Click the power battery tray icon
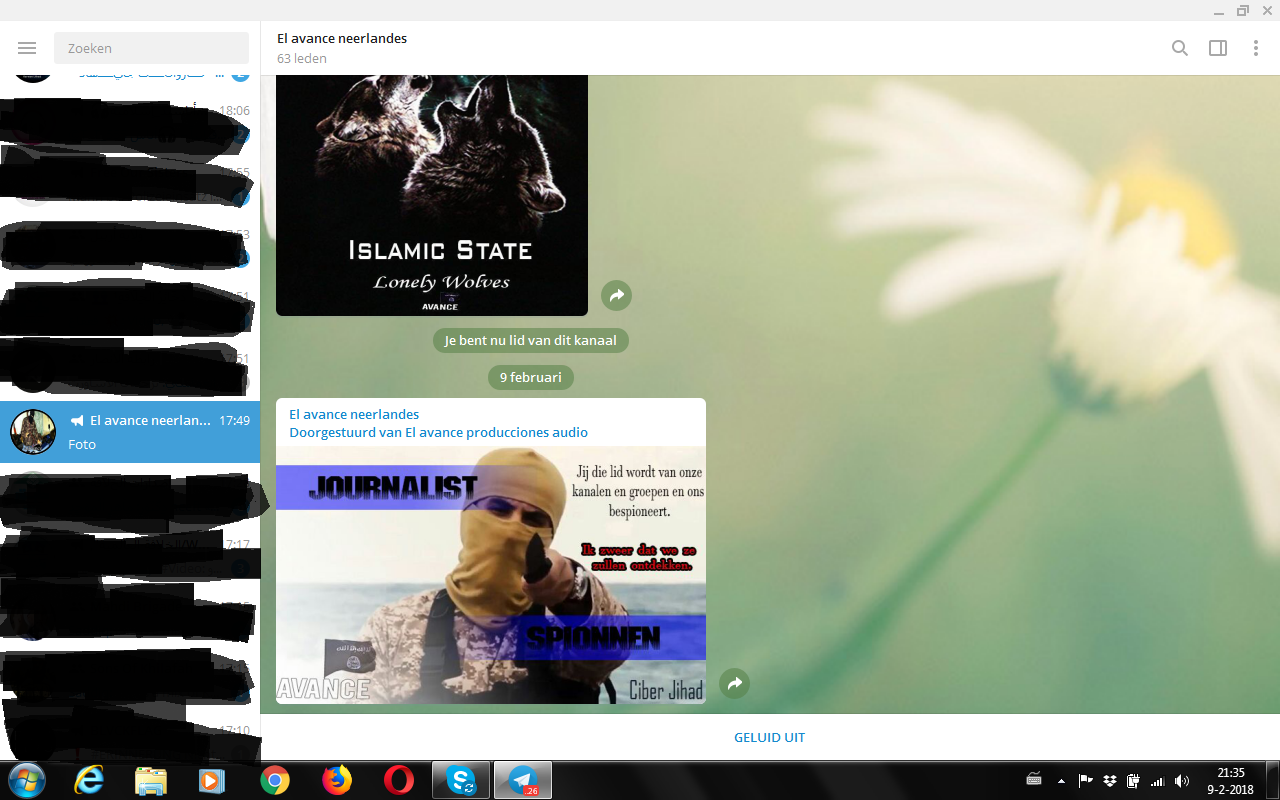The height and width of the screenshot is (800, 1280). (x=1133, y=780)
